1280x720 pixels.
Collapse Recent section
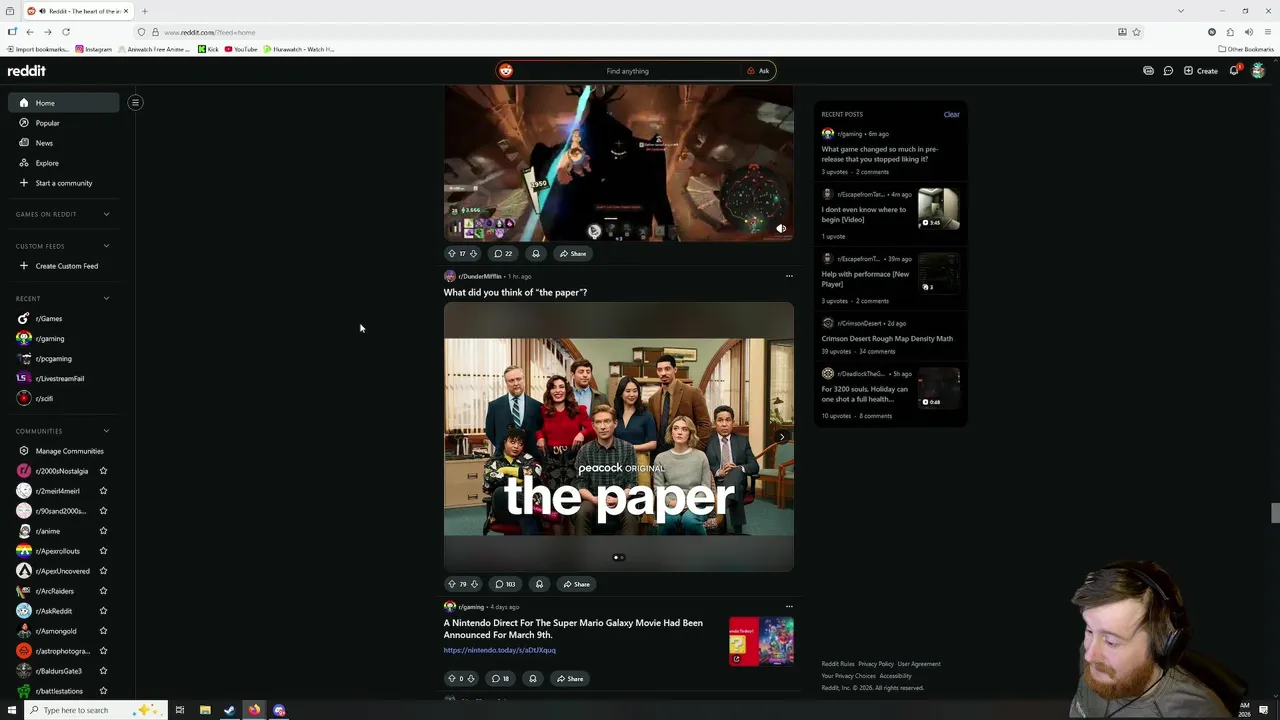(106, 298)
